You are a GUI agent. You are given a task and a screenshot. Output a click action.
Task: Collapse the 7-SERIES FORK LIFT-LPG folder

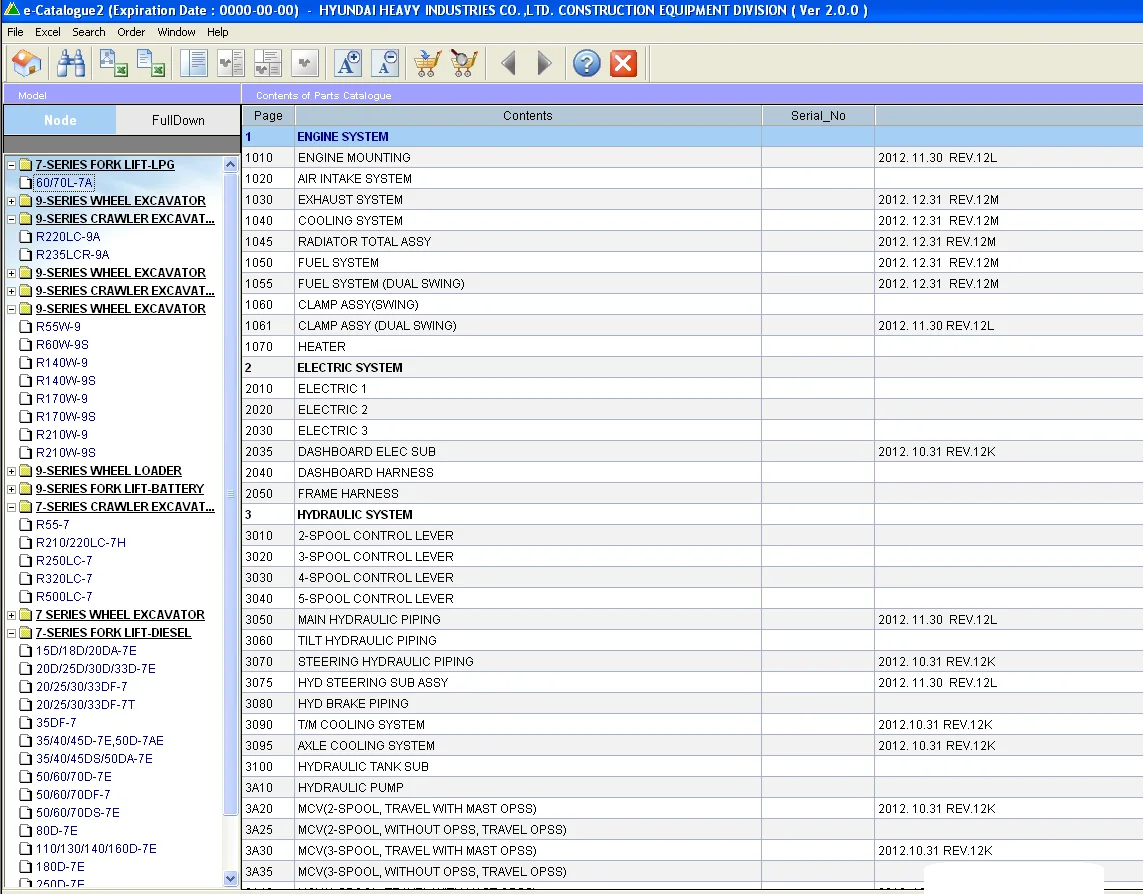12,165
